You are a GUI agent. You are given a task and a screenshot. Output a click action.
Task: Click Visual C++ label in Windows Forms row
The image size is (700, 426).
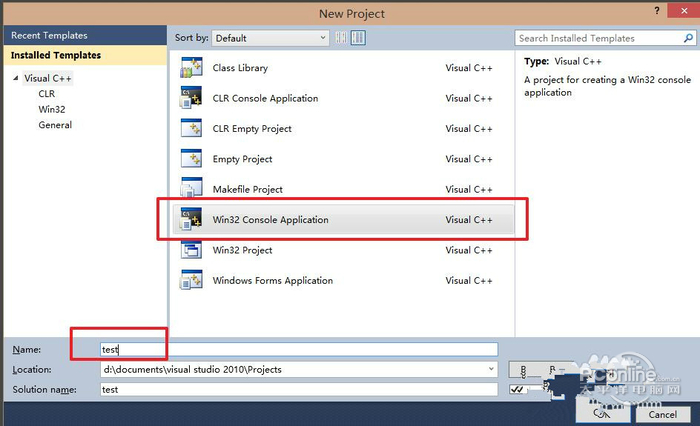[x=469, y=280]
